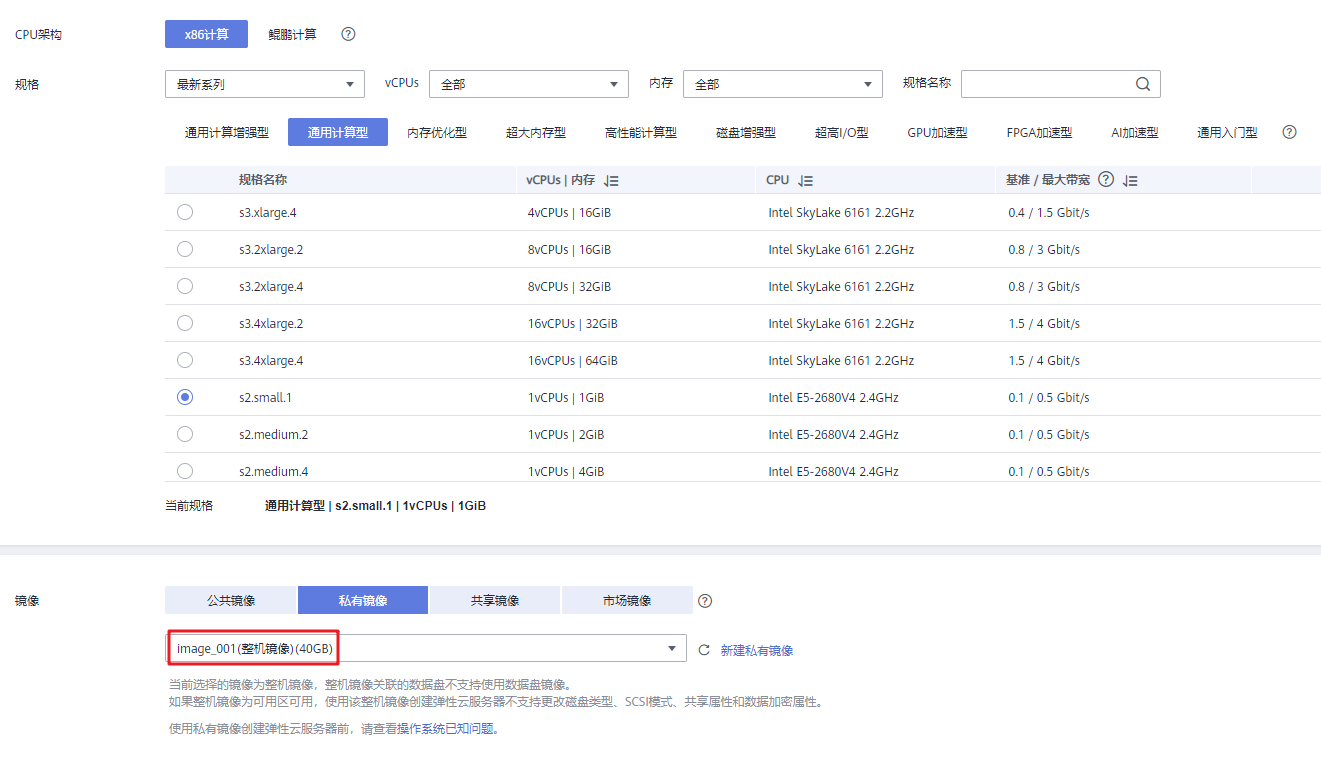Open the FPGA加速型 tab
Image resolution: width=1321 pixels, height=764 pixels.
(1040, 132)
